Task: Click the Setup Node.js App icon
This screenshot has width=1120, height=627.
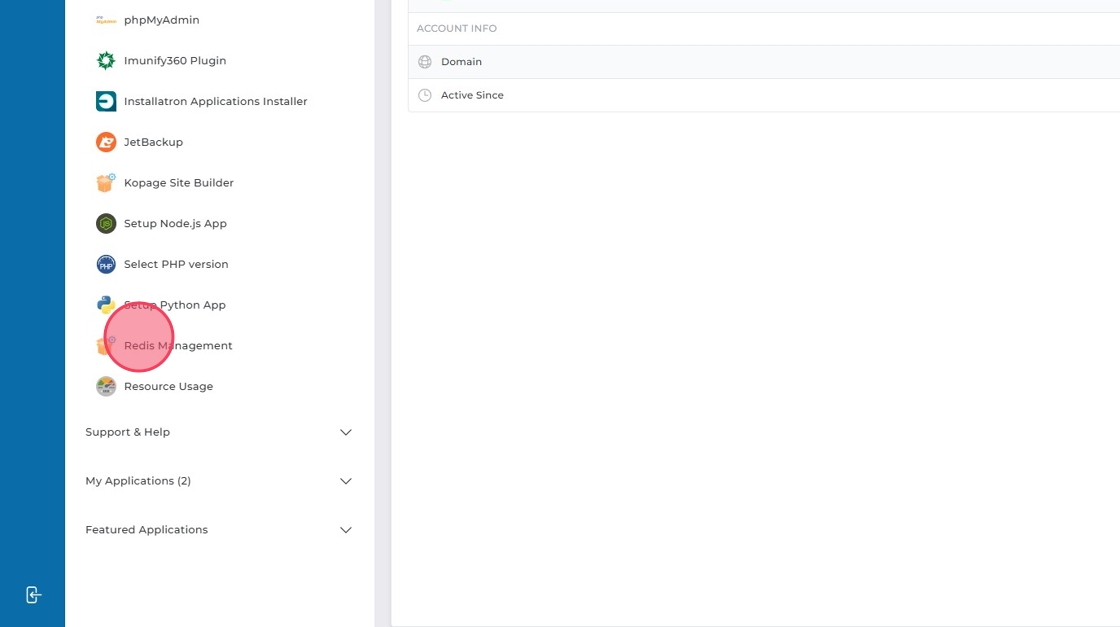Action: click(106, 224)
